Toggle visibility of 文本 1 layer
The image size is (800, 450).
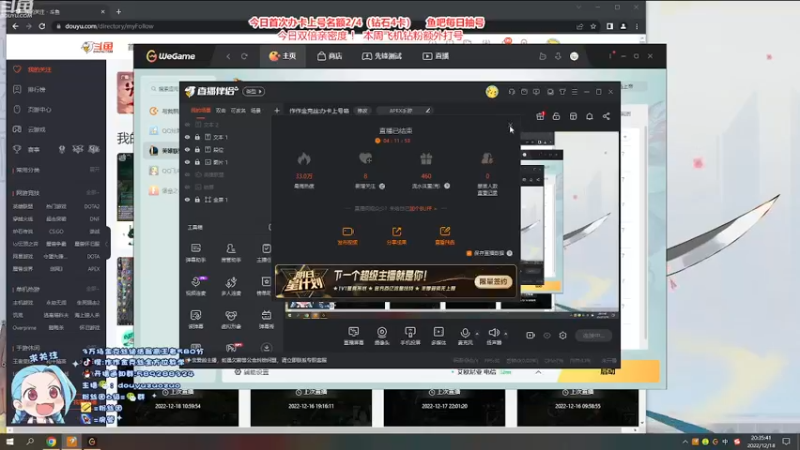pyautogui.click(x=187, y=137)
